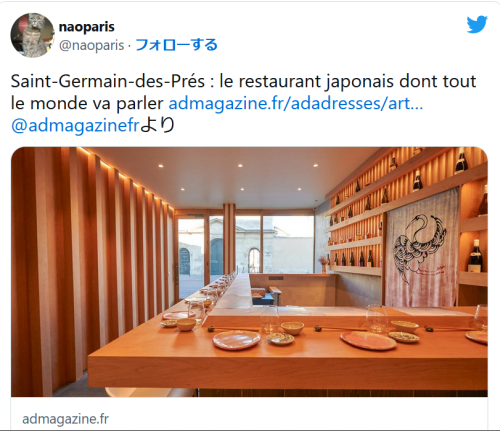Click the 'より' text after the mention
Image resolution: width=500 pixels, height=431 pixels.
[x=157, y=125]
